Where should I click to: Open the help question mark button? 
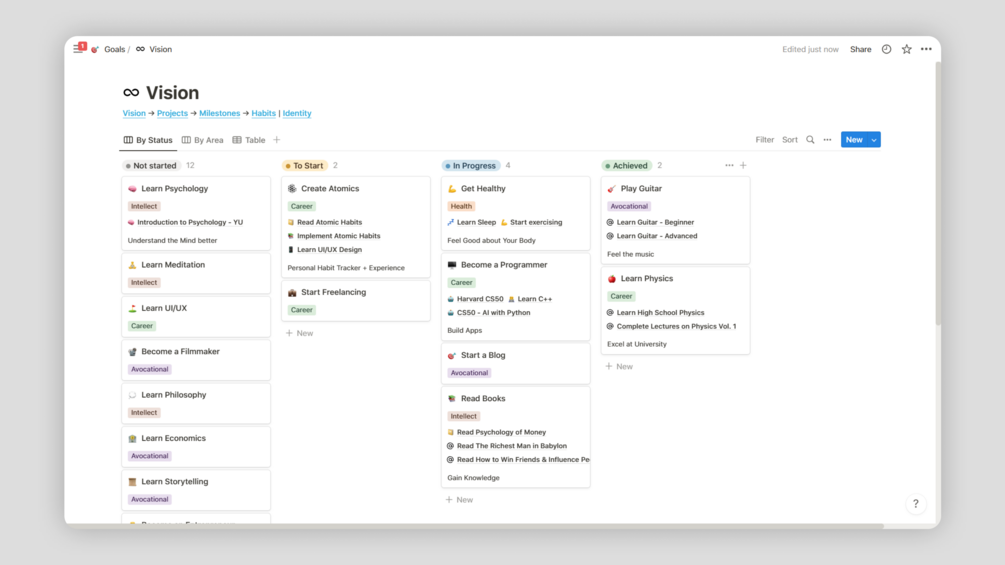click(915, 504)
